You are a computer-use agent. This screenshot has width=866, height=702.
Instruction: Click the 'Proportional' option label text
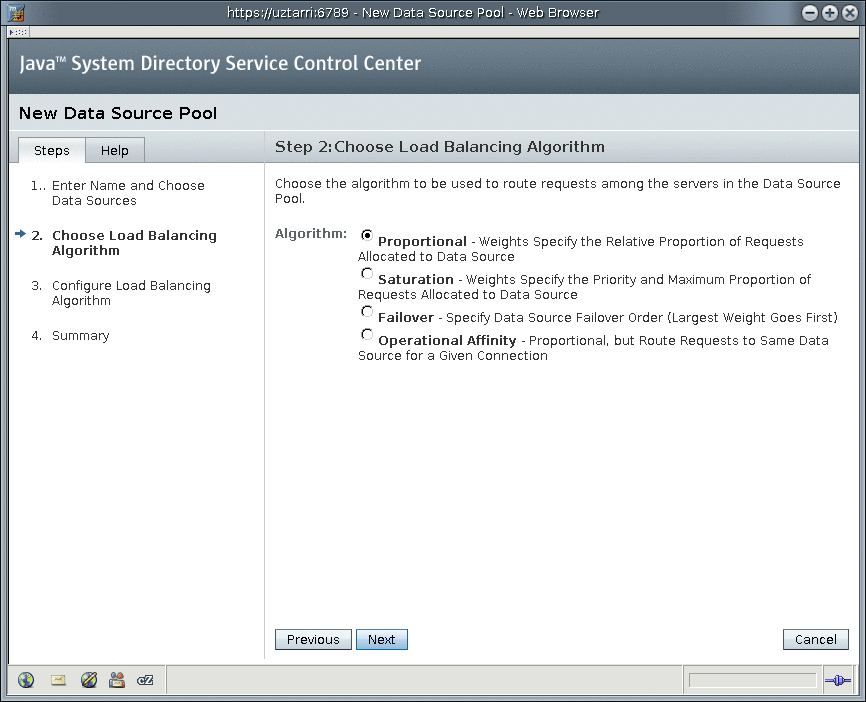(423, 241)
